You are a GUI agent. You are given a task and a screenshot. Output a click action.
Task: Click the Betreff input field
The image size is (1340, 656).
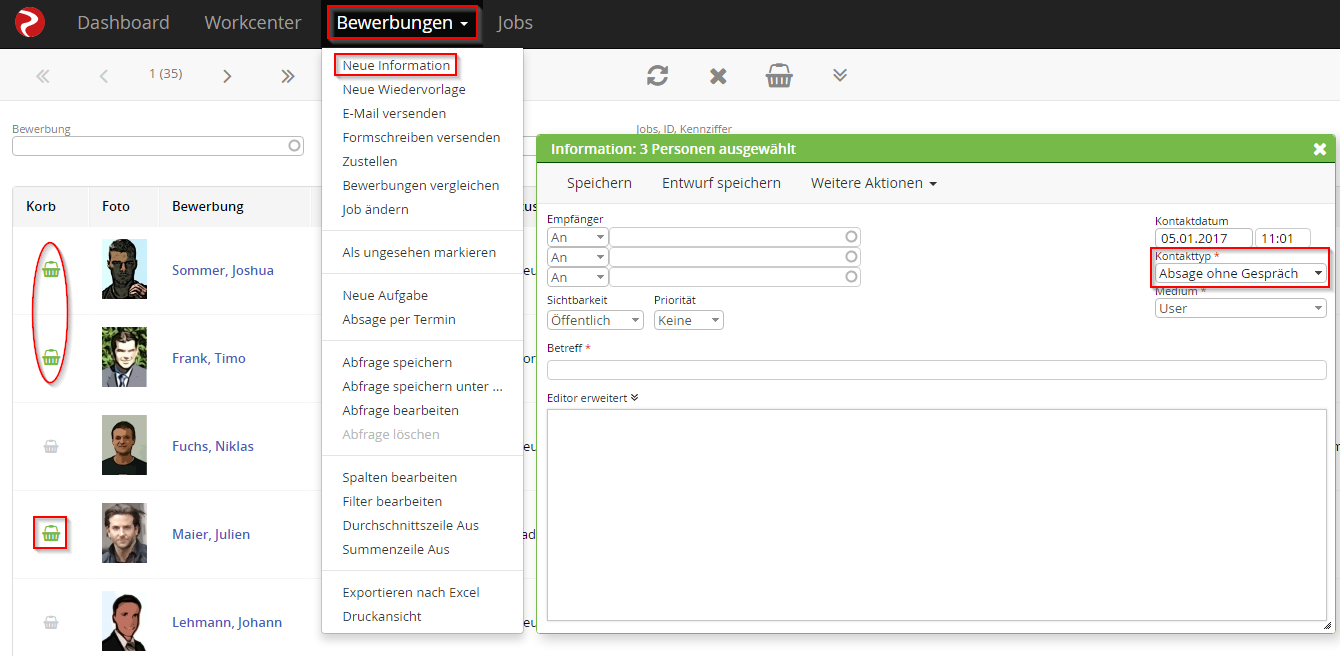(x=937, y=370)
